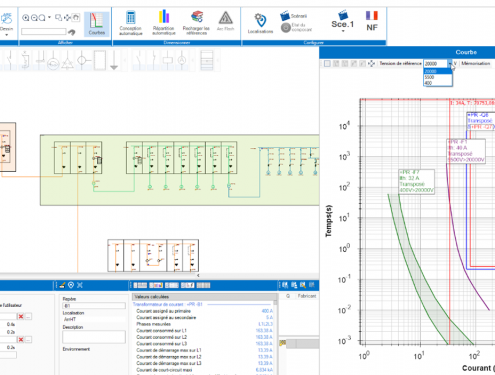Select the NF French standard flag
The width and height of the screenshot is (495, 375).
click(x=372, y=21)
